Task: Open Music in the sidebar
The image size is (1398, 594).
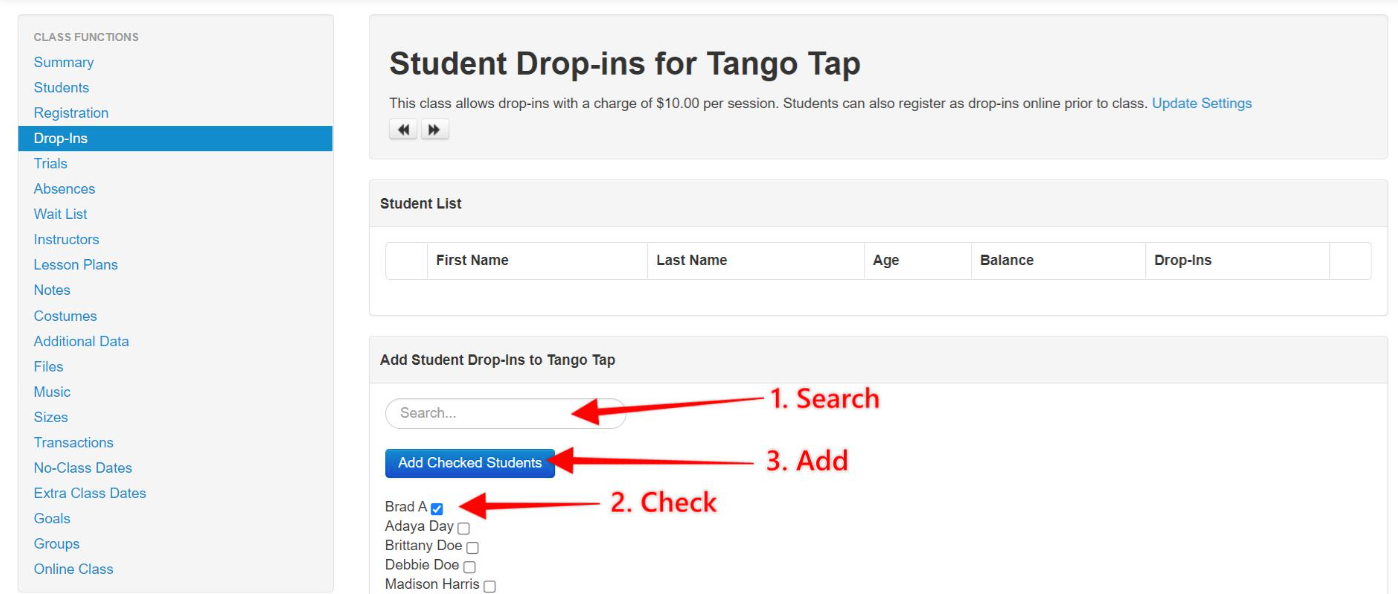Action: coord(52,392)
